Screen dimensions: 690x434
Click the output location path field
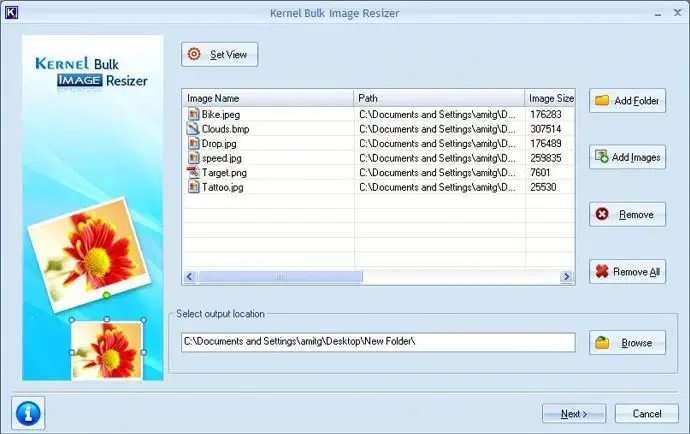click(x=378, y=342)
